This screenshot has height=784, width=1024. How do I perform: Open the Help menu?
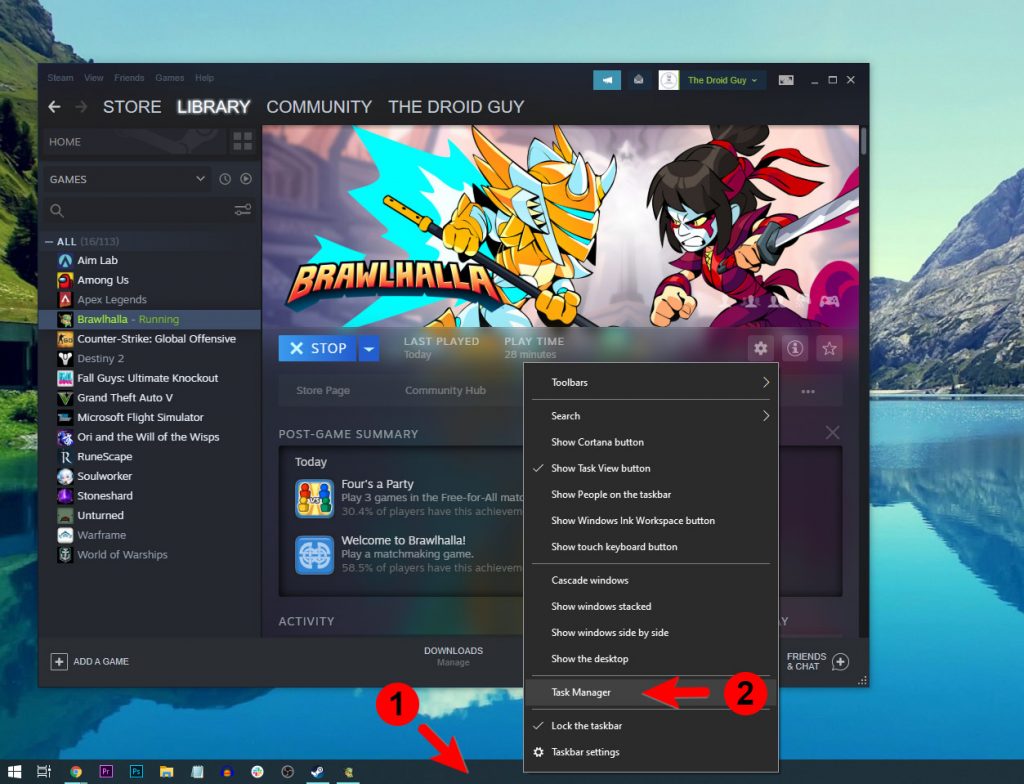(x=204, y=78)
